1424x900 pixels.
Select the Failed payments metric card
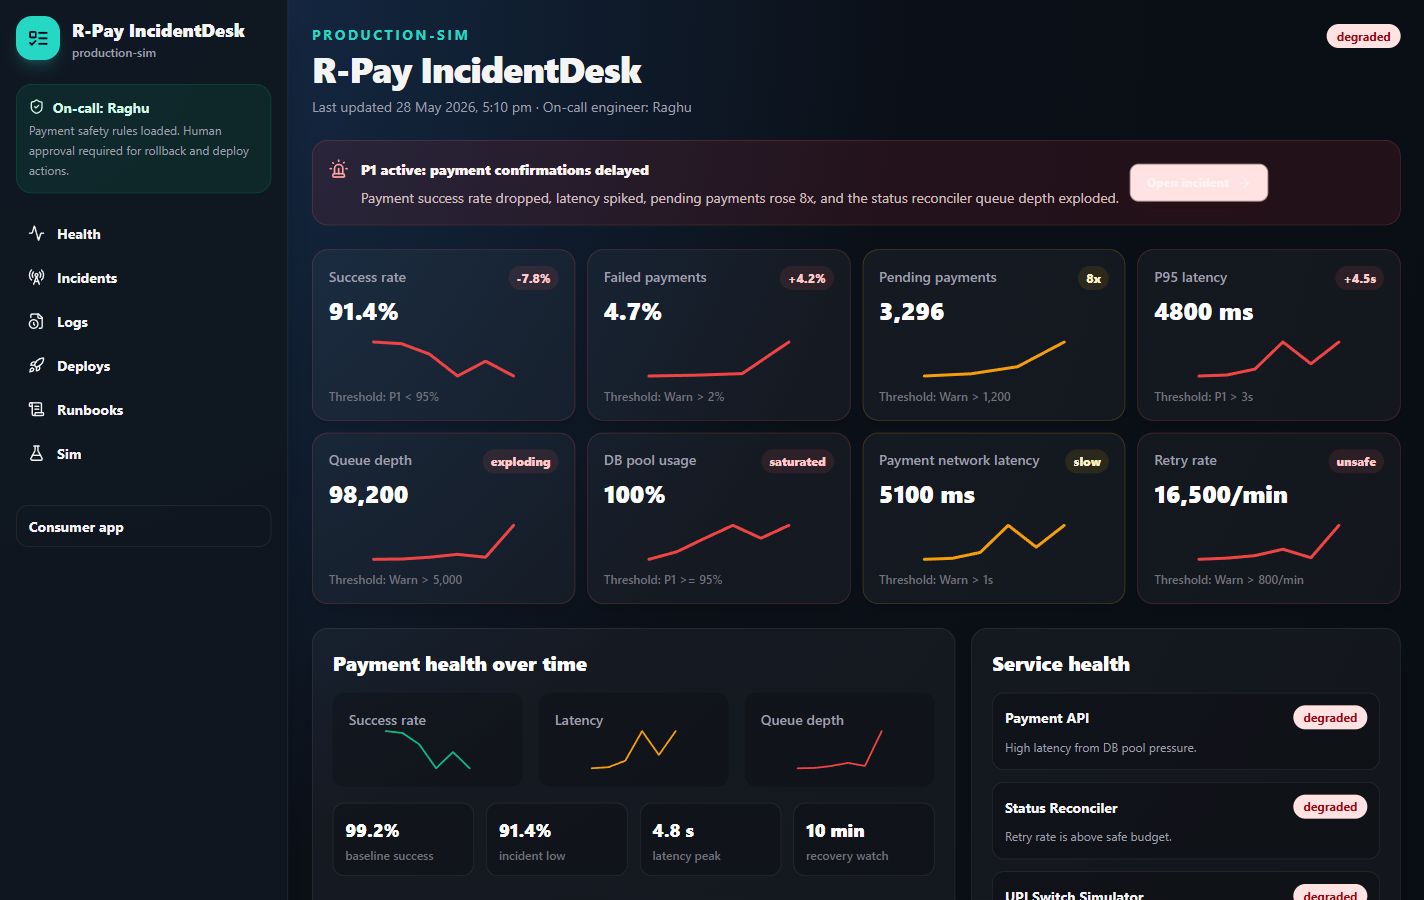tap(718, 335)
